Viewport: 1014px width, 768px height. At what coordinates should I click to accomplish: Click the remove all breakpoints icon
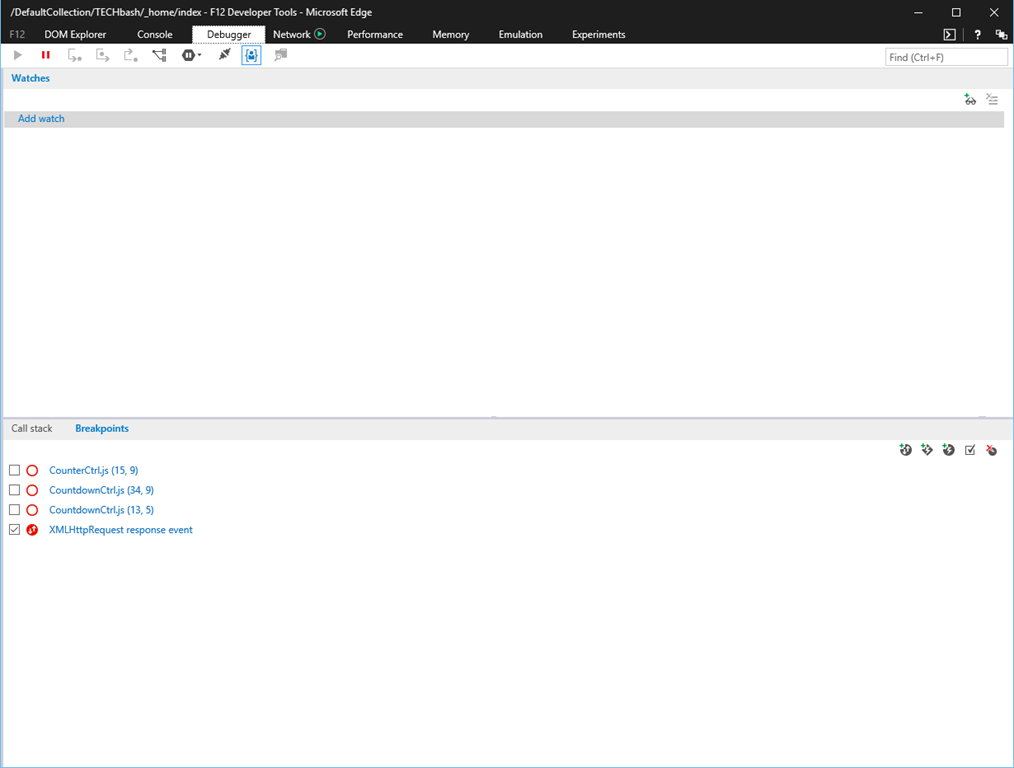coord(991,450)
